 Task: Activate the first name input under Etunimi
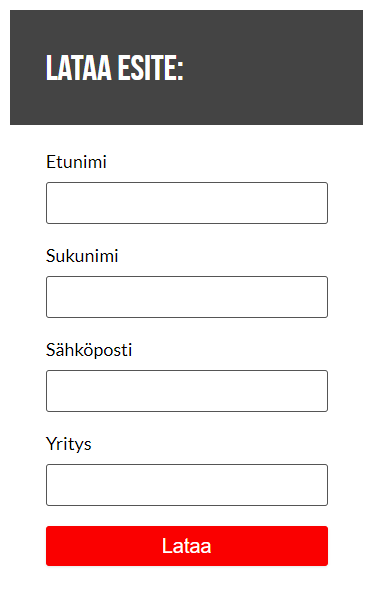click(187, 203)
